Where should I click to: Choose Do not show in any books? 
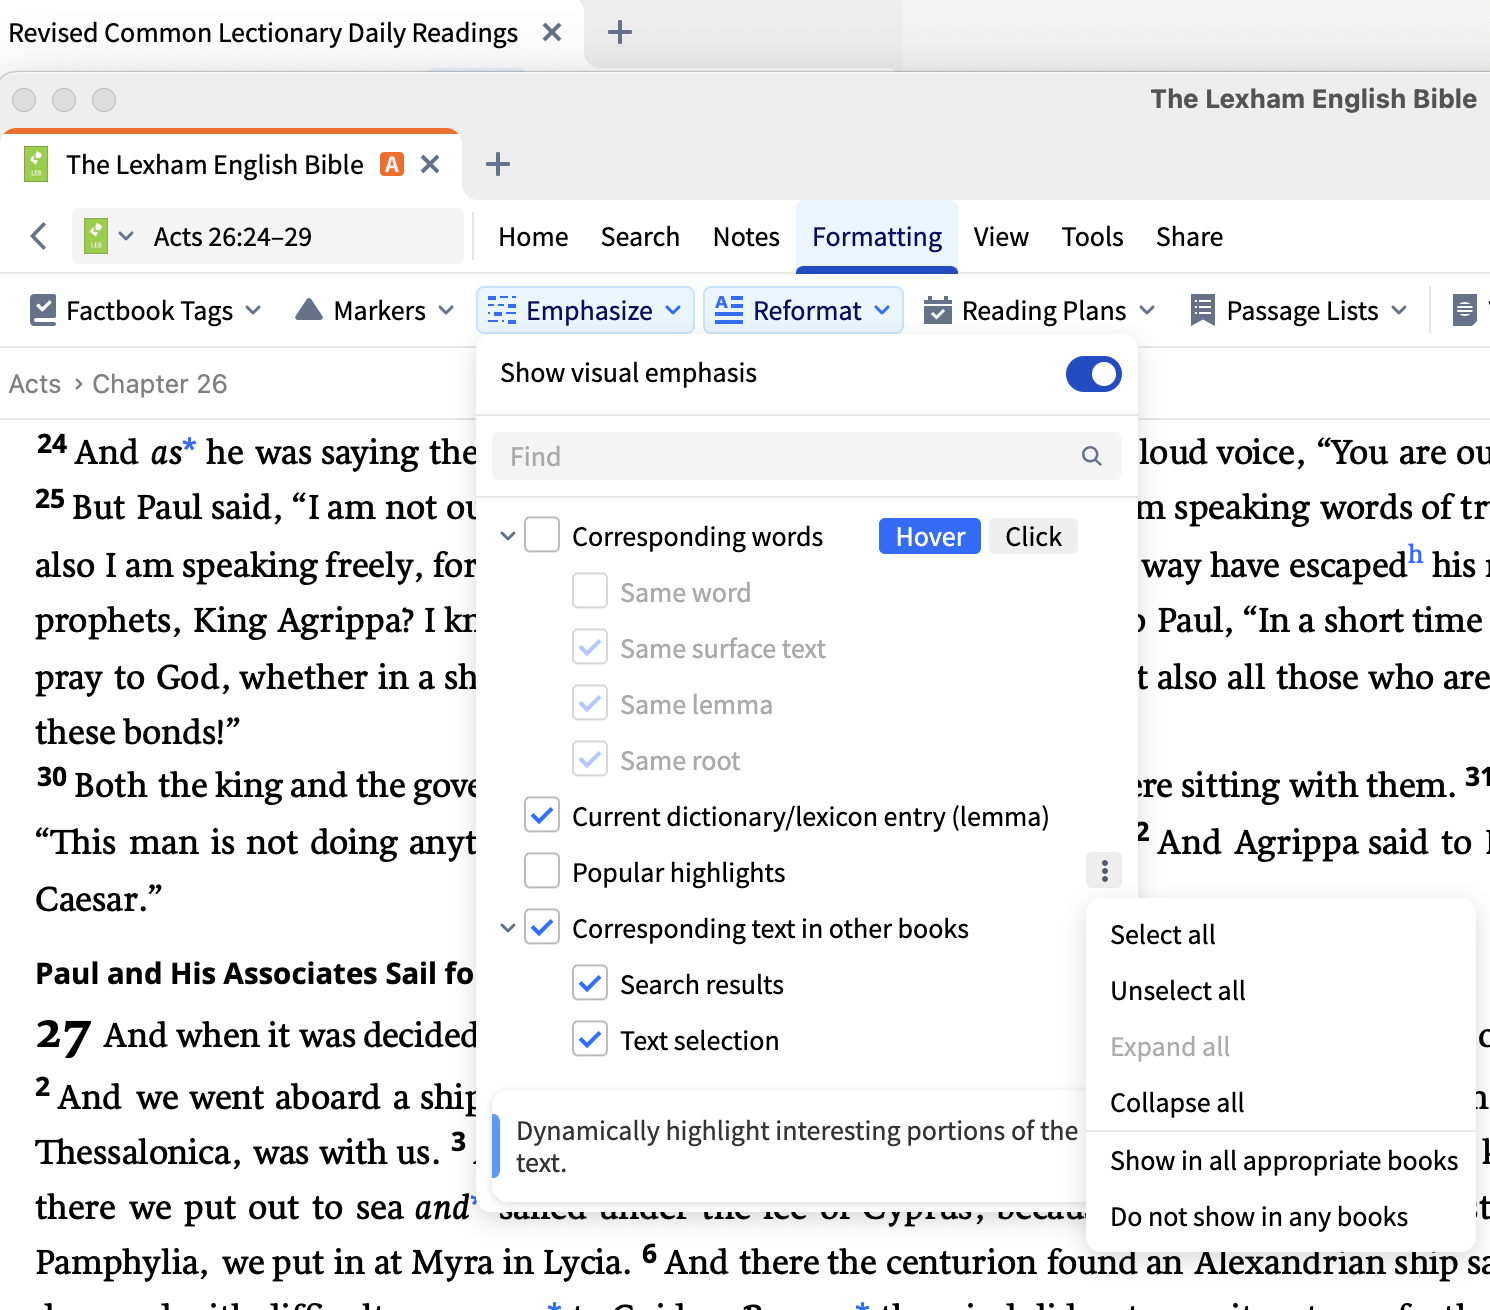point(1280,1217)
